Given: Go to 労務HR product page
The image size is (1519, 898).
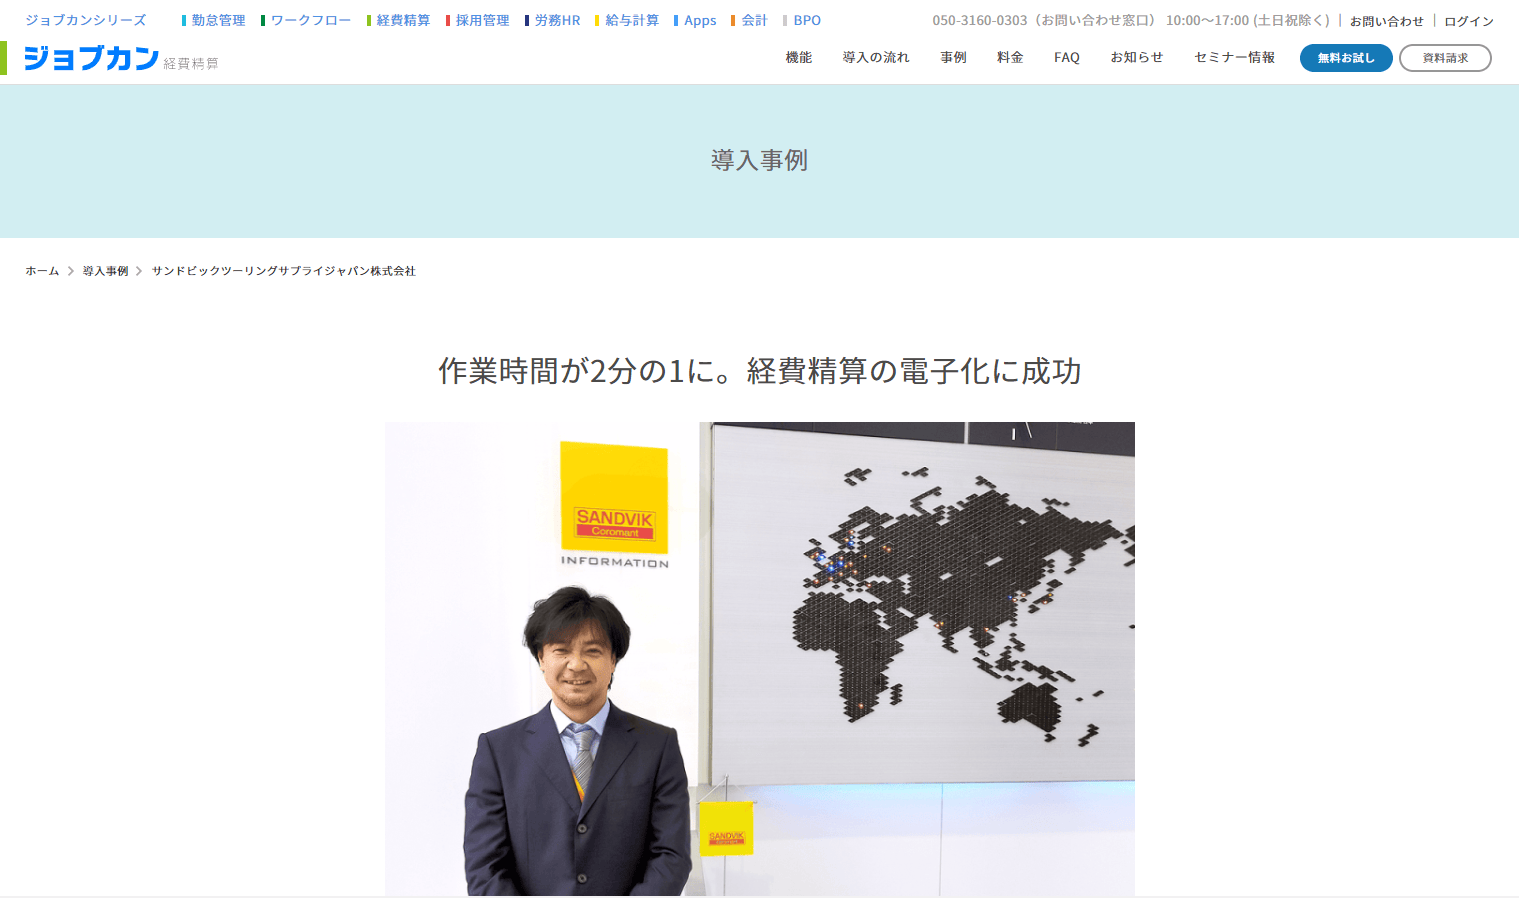Looking at the screenshot, I should [x=553, y=20].
